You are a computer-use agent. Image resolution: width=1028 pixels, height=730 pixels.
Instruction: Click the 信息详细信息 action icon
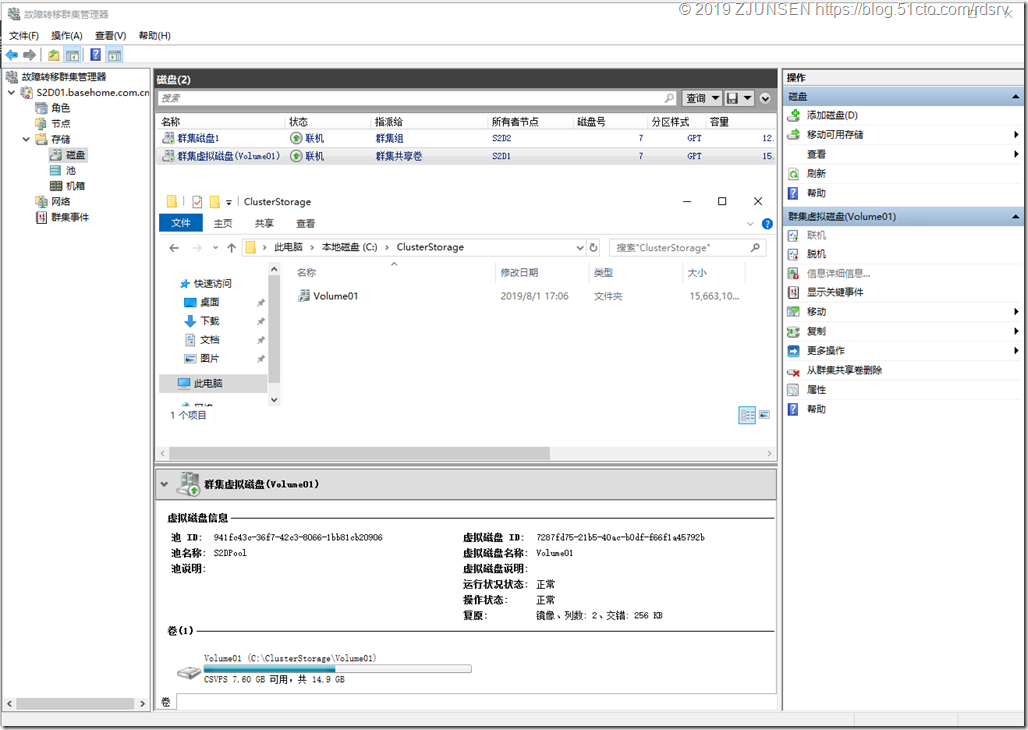[793, 274]
